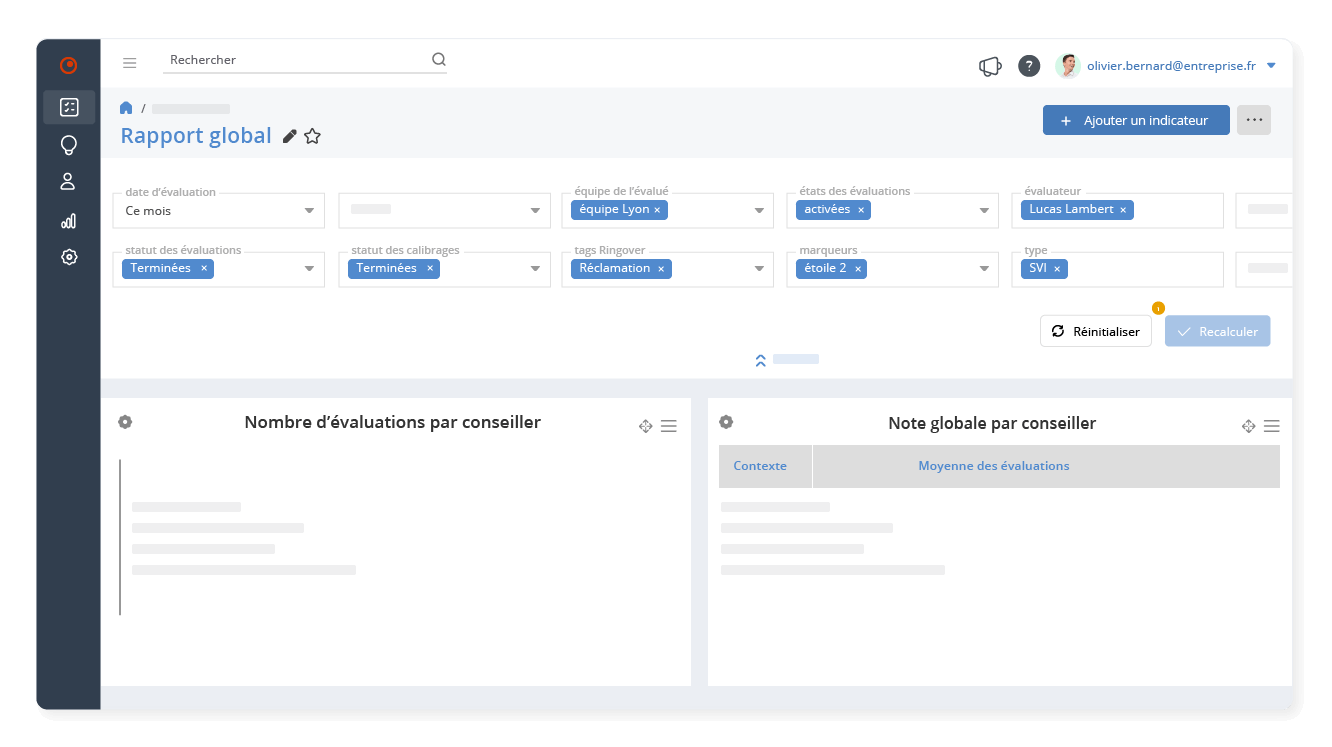Favorite the report with the star icon
The width and height of the screenshot is (1332, 747).
[x=313, y=136]
